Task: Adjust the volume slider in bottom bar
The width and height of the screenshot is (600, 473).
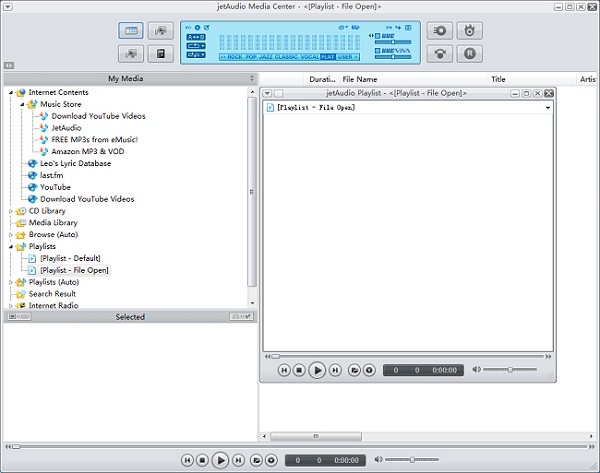Action: 412,460
